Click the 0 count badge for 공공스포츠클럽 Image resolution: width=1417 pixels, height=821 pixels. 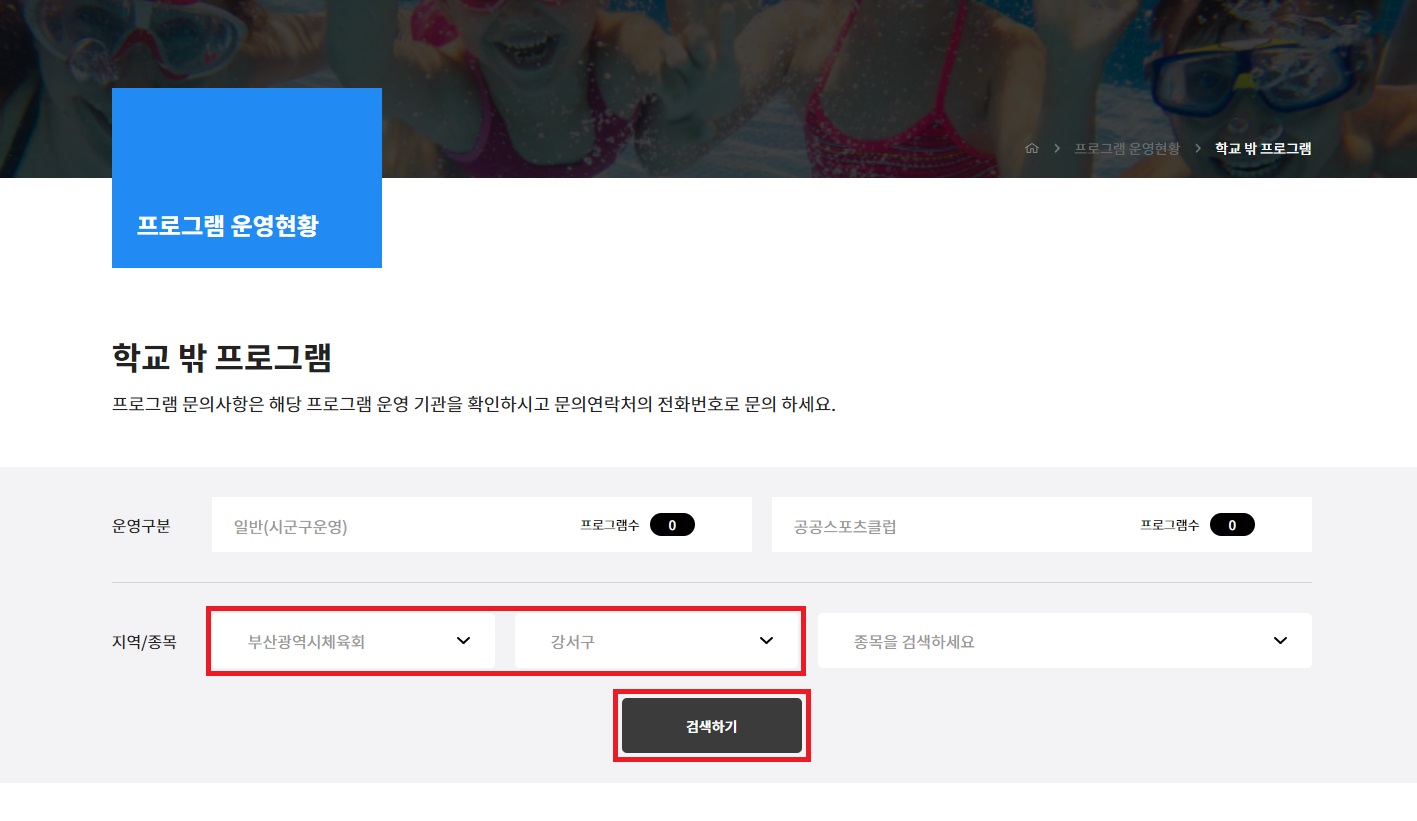(1232, 525)
